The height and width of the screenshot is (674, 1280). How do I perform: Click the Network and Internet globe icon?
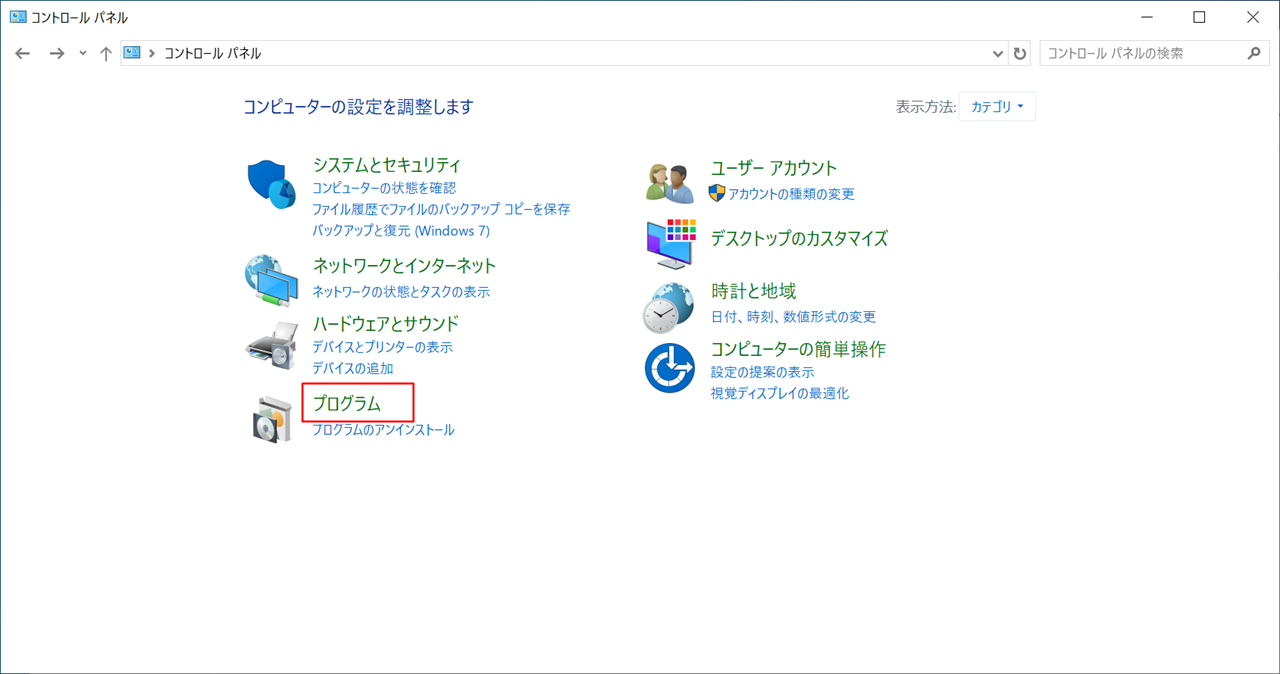click(x=271, y=280)
